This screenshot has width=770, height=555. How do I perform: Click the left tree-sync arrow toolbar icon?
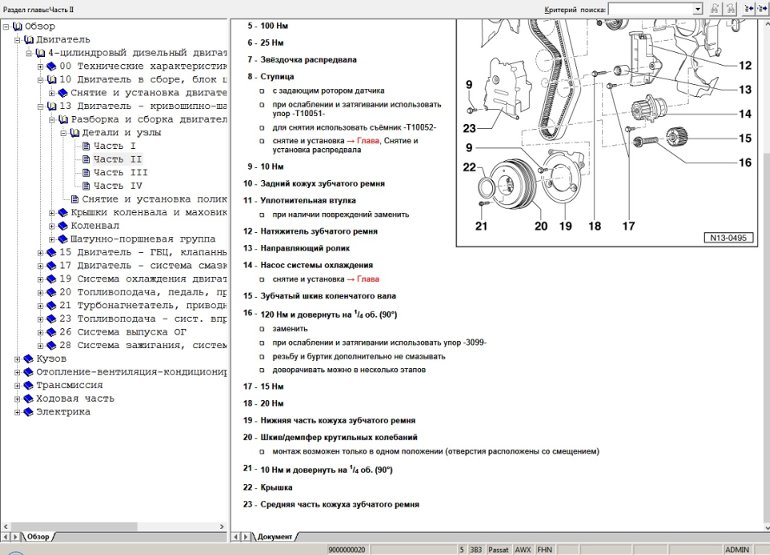(749, 9)
